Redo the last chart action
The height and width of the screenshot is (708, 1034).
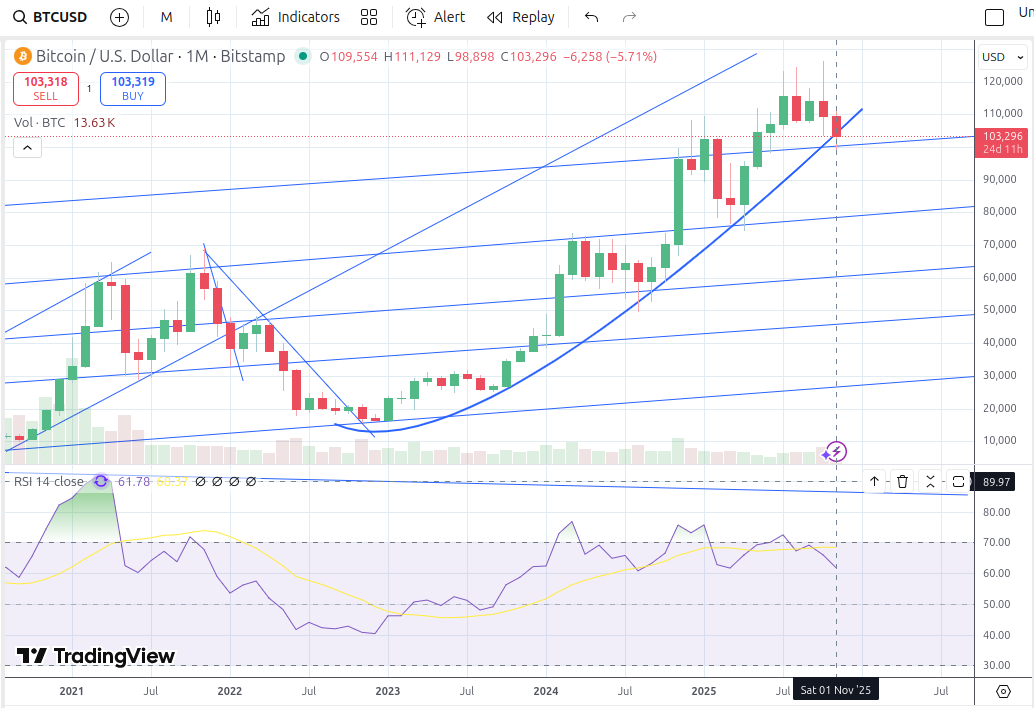click(x=629, y=17)
